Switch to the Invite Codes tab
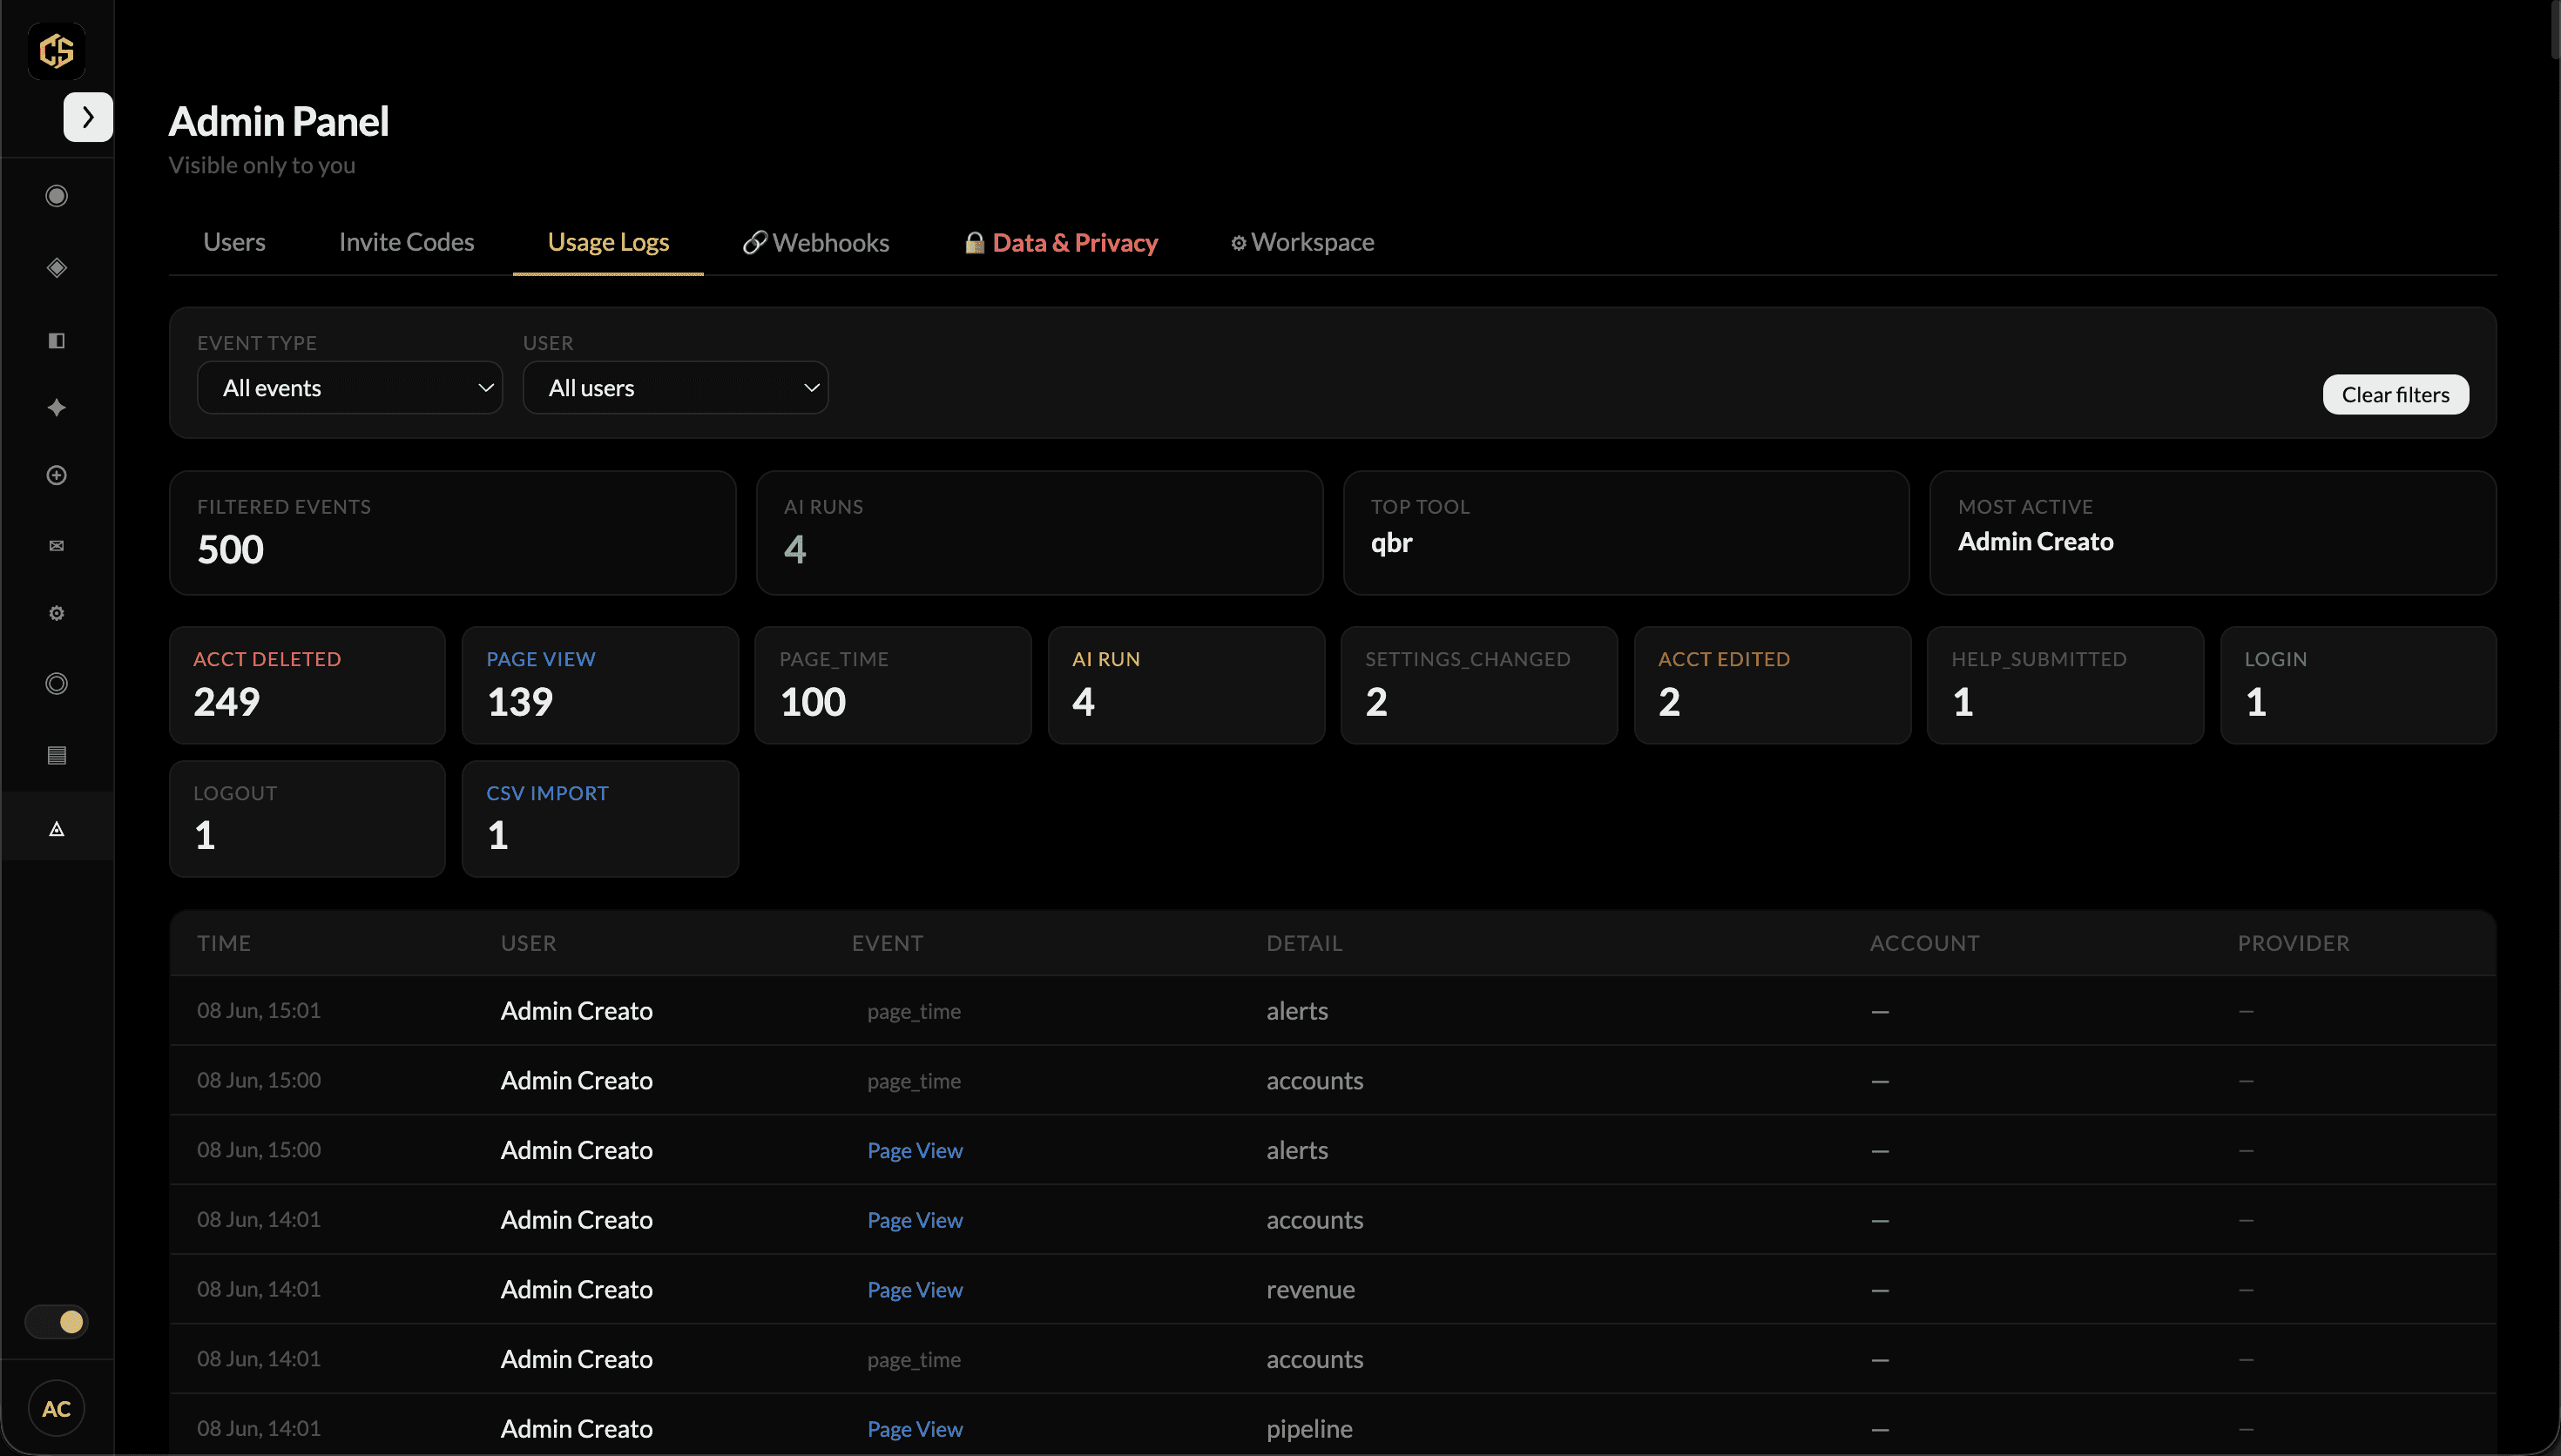This screenshot has width=2561, height=1456. pyautogui.click(x=406, y=242)
